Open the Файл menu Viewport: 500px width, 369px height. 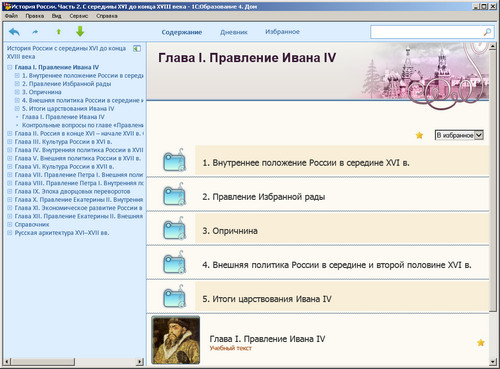tap(11, 16)
